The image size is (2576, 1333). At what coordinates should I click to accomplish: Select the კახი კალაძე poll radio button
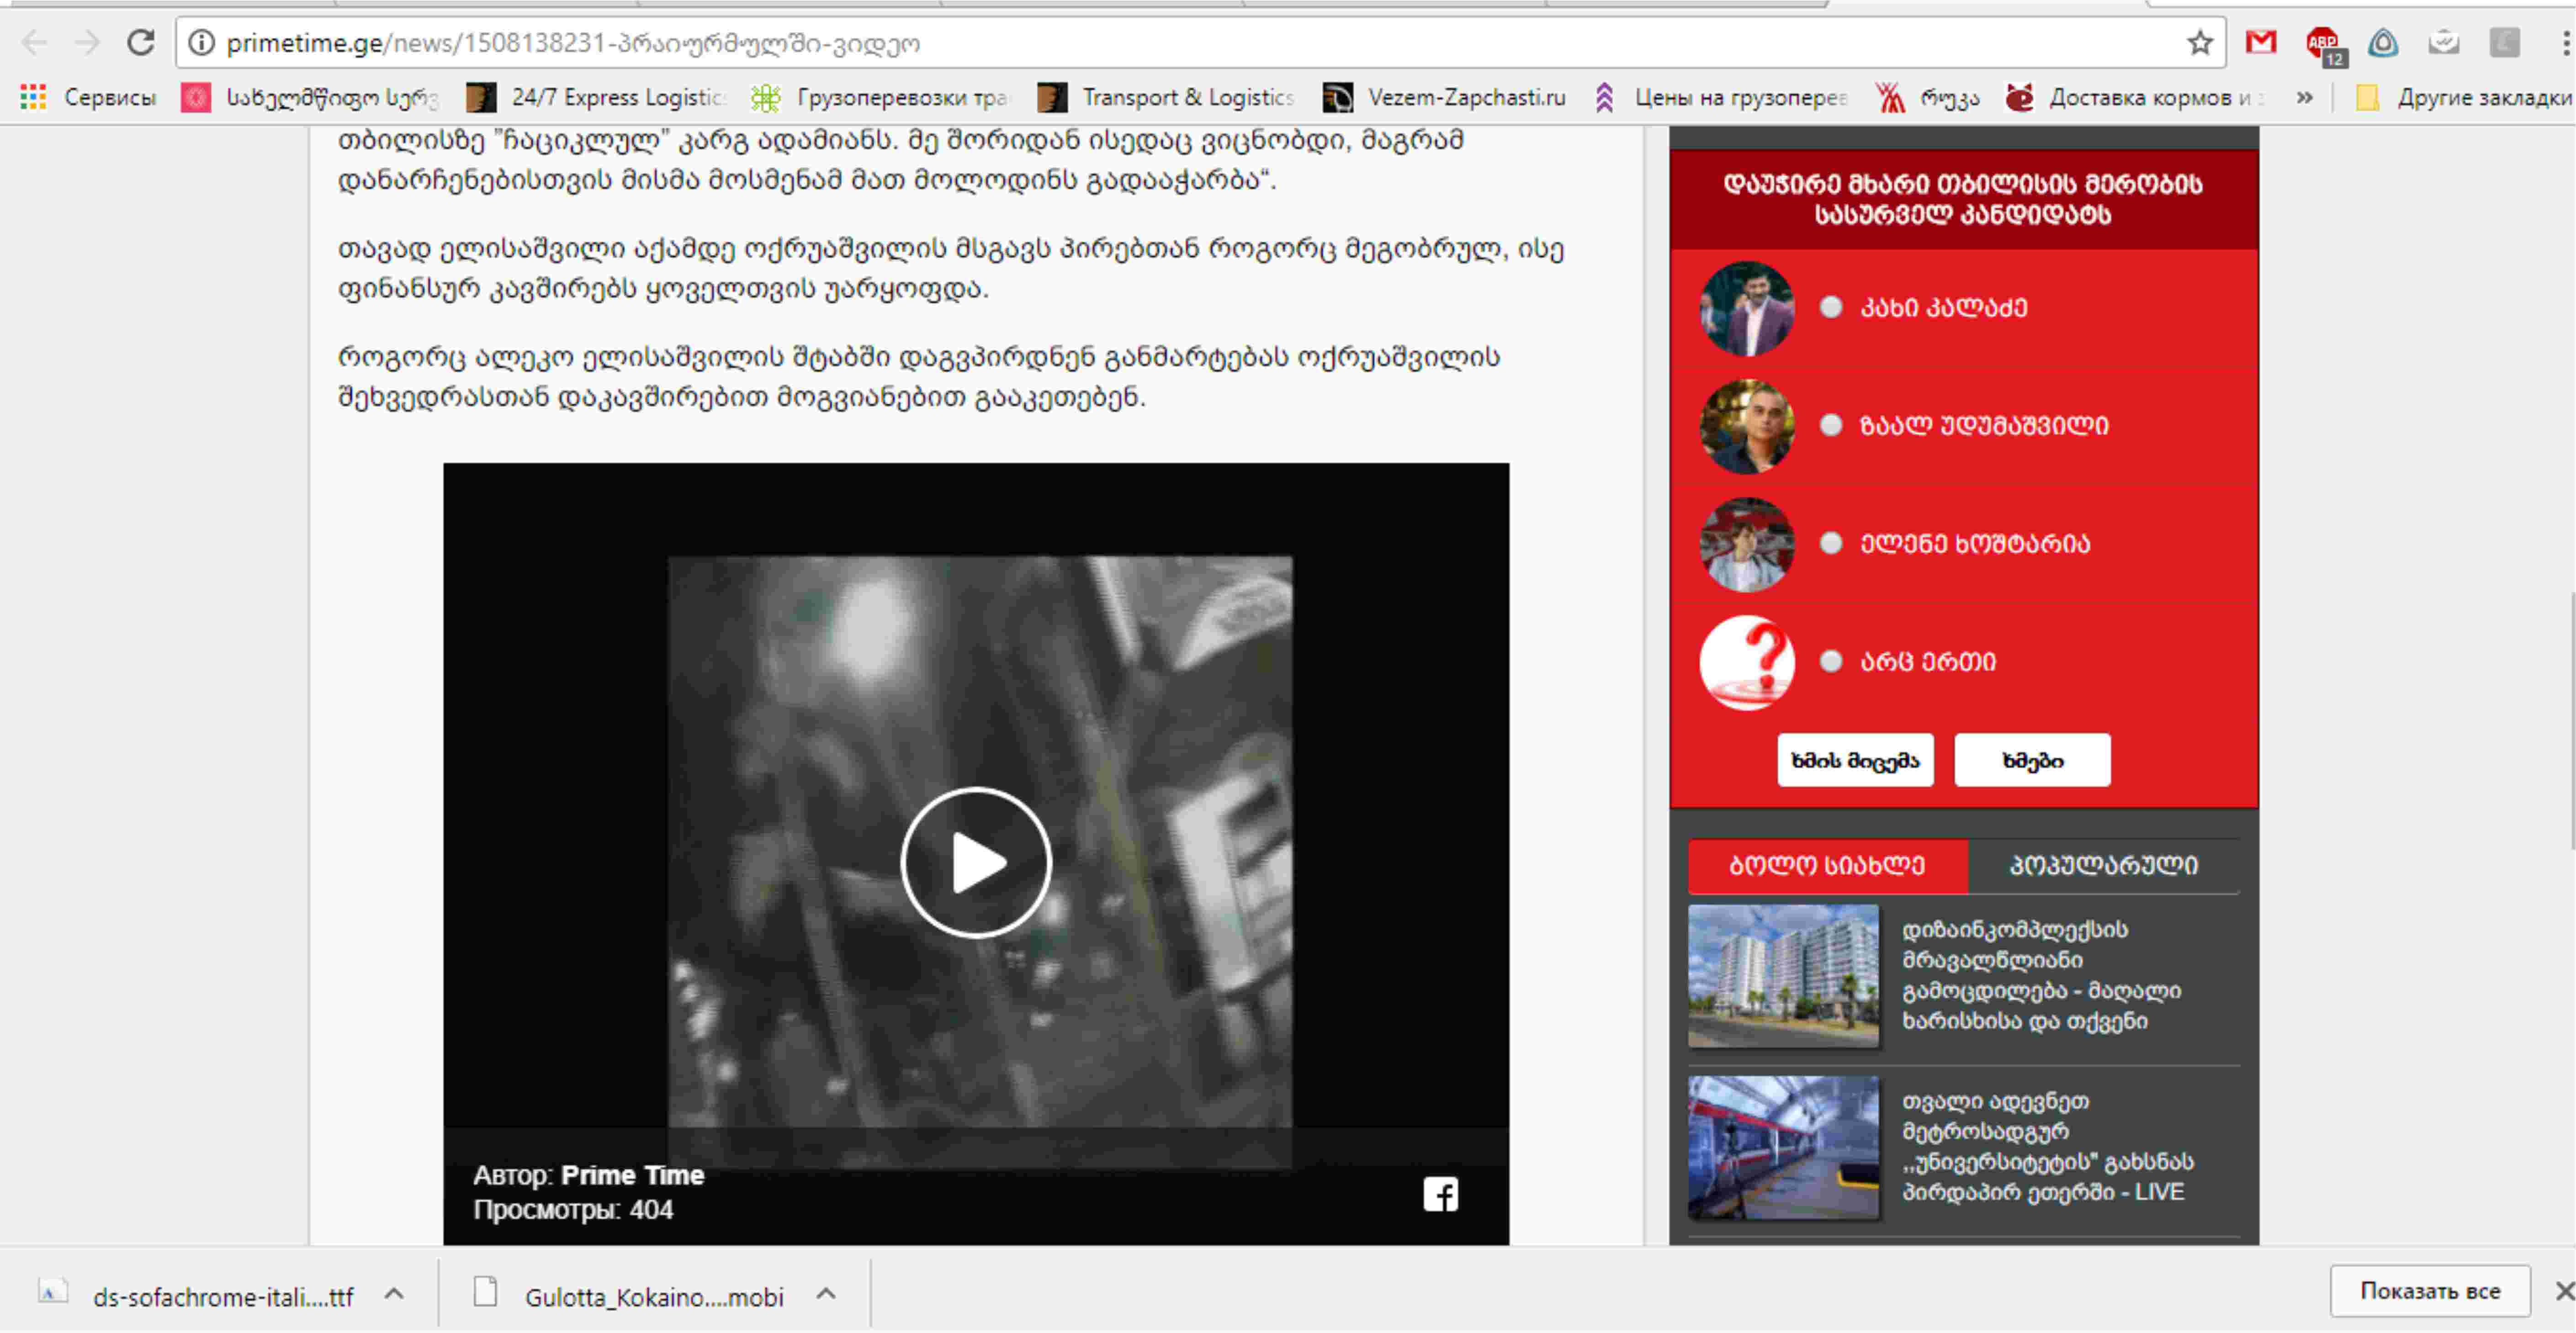tap(1831, 307)
